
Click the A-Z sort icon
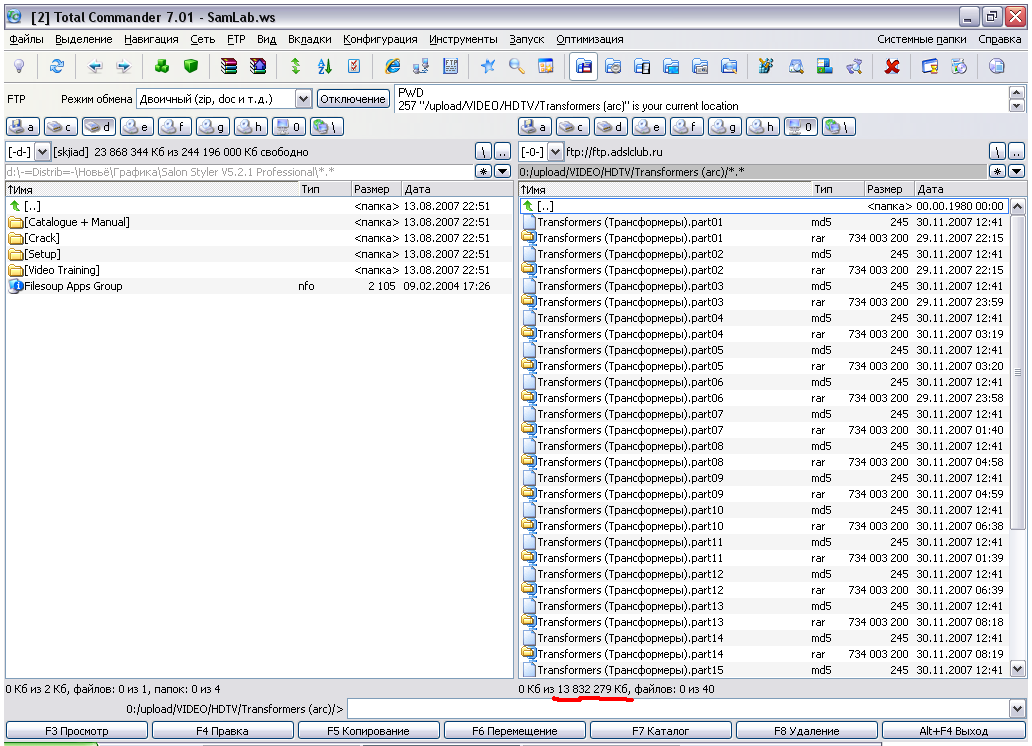pos(324,66)
